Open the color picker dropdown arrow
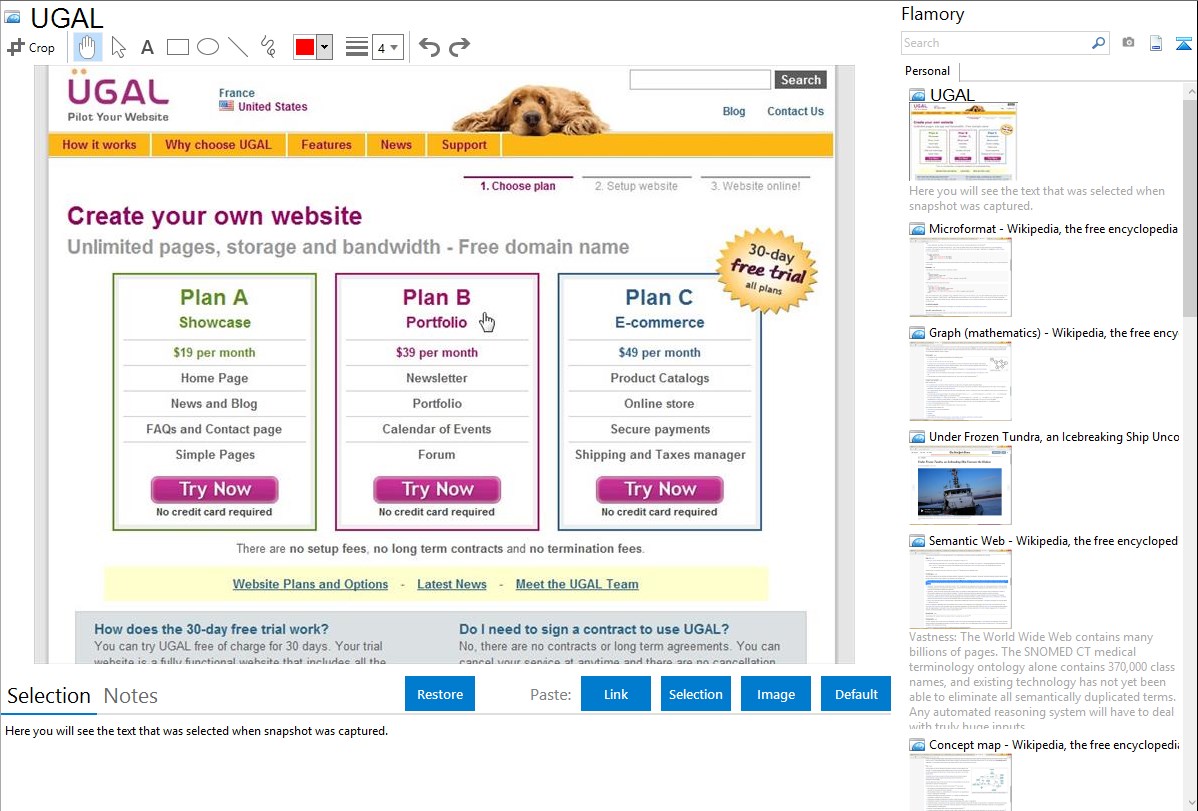Screen dimensions: 1198x811 (x=324, y=47)
